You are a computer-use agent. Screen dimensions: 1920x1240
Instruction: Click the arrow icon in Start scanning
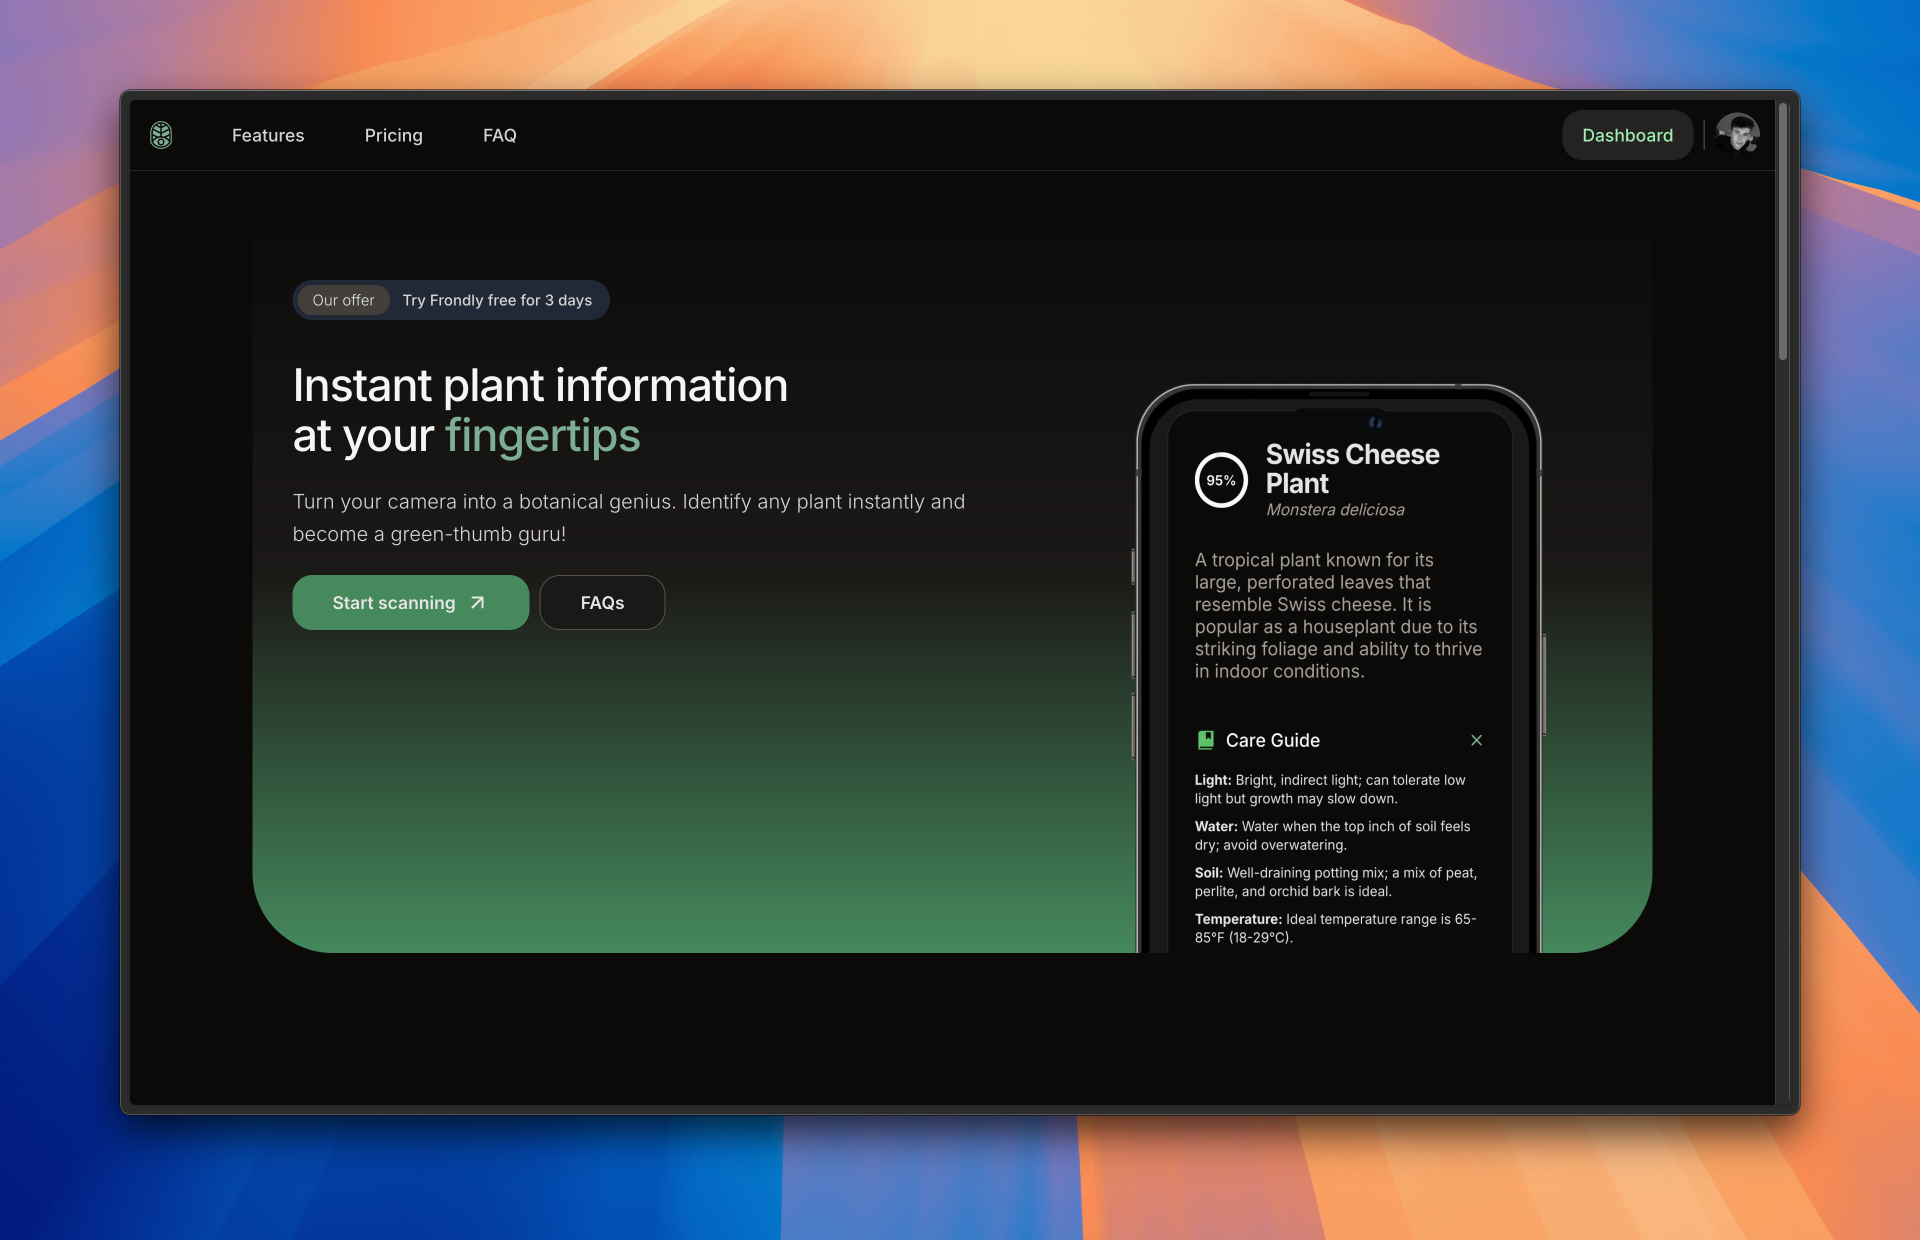(478, 602)
